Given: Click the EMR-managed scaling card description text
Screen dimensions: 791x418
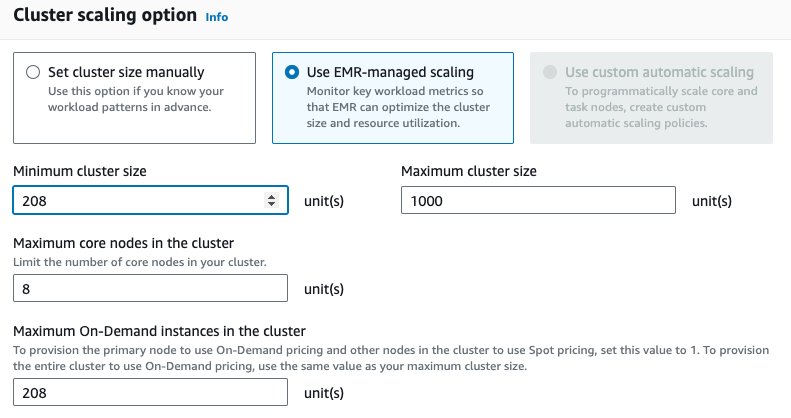Looking at the screenshot, I should (398, 107).
